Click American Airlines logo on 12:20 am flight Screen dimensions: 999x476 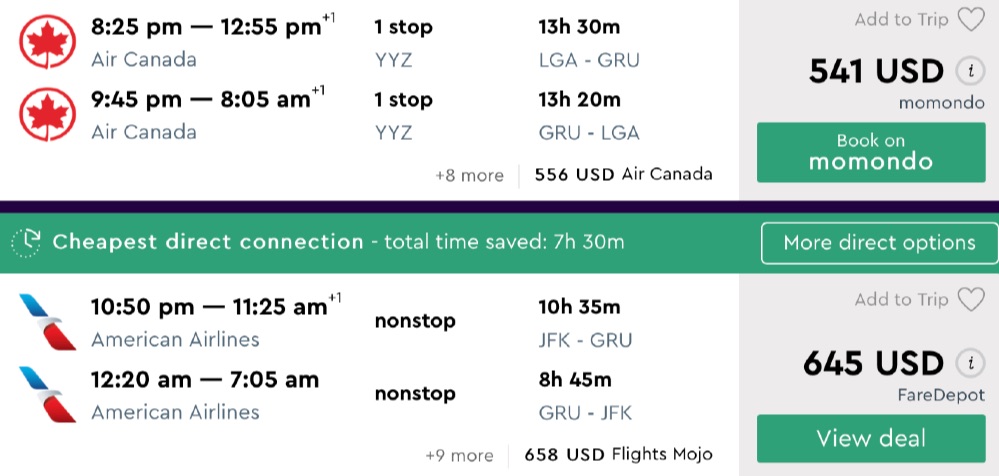click(46, 393)
